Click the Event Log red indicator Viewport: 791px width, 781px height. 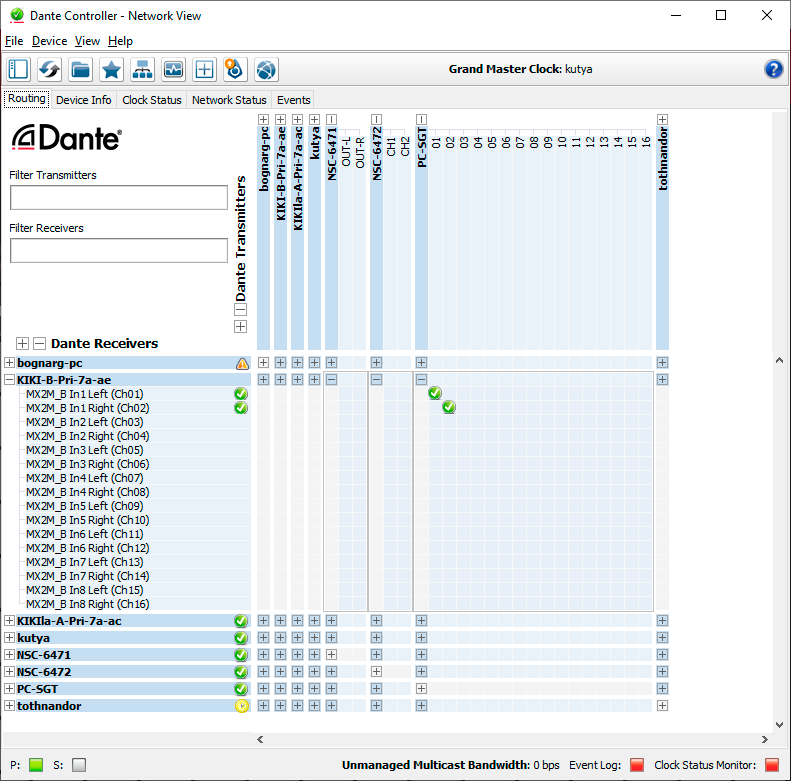(x=637, y=765)
